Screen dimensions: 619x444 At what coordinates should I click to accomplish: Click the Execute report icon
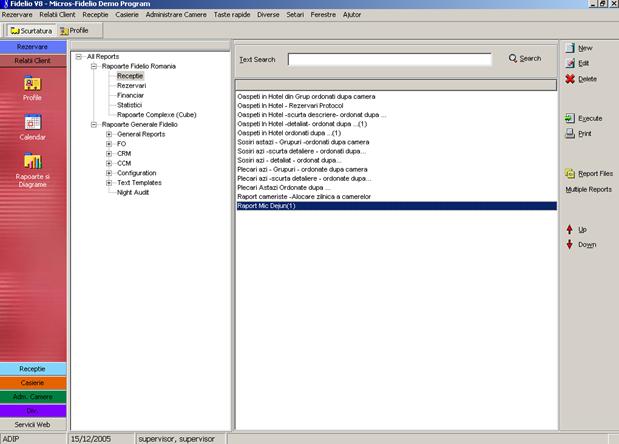point(570,118)
